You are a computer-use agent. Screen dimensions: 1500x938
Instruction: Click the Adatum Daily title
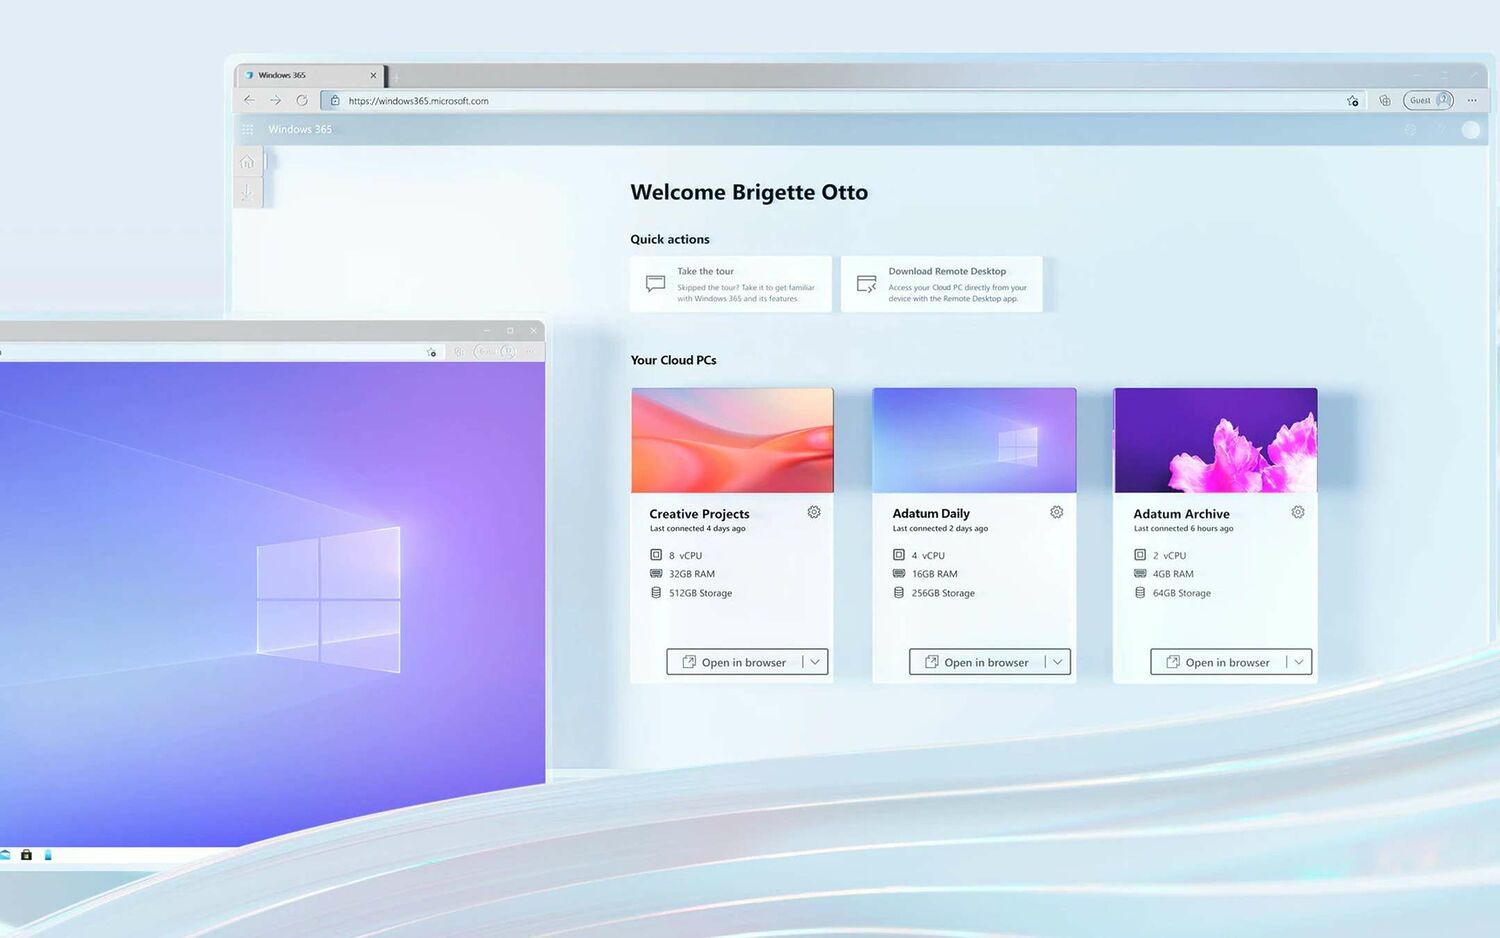point(931,514)
